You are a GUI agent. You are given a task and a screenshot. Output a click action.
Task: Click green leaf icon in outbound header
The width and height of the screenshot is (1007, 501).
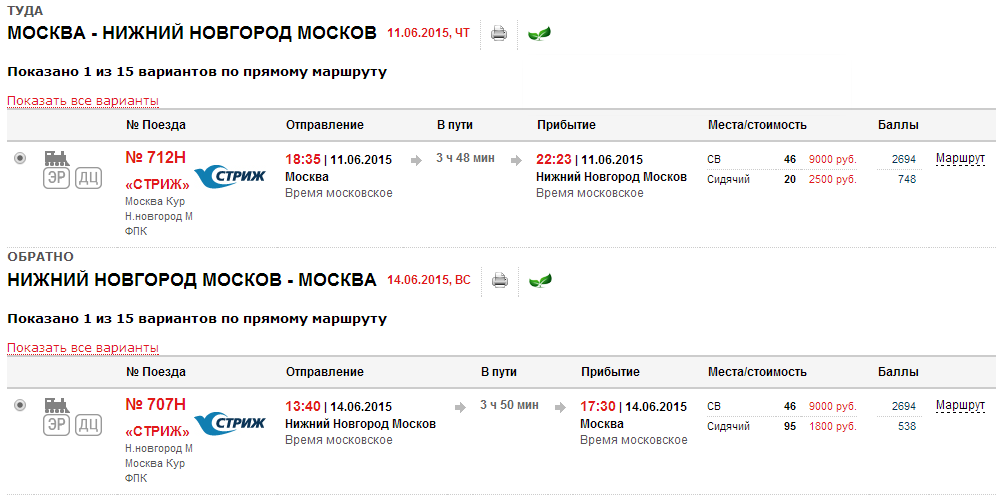[x=540, y=34]
